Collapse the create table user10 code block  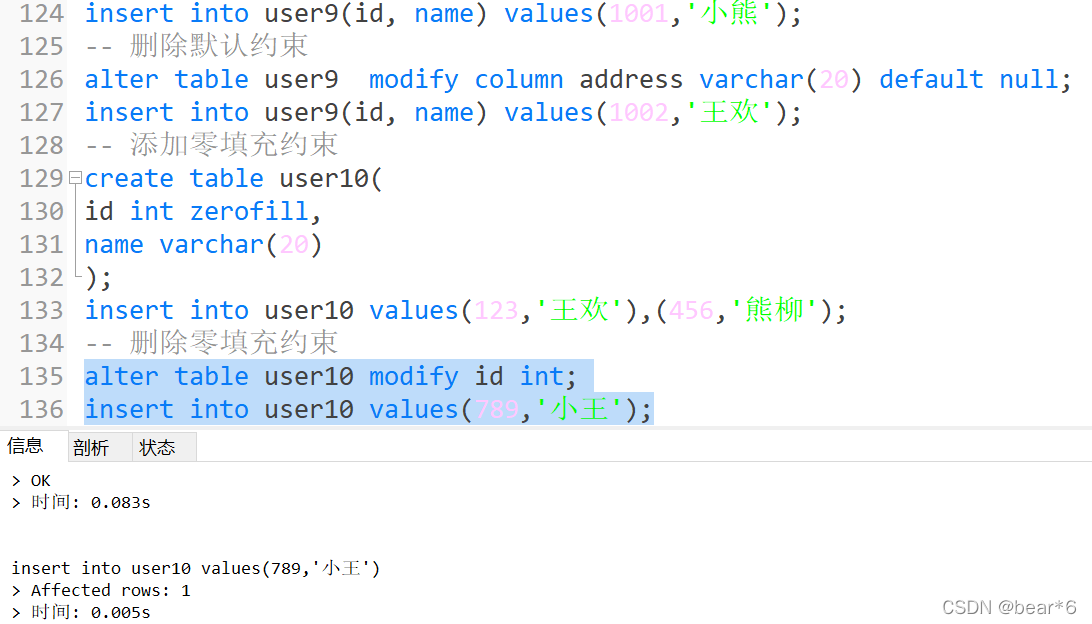[x=75, y=178]
